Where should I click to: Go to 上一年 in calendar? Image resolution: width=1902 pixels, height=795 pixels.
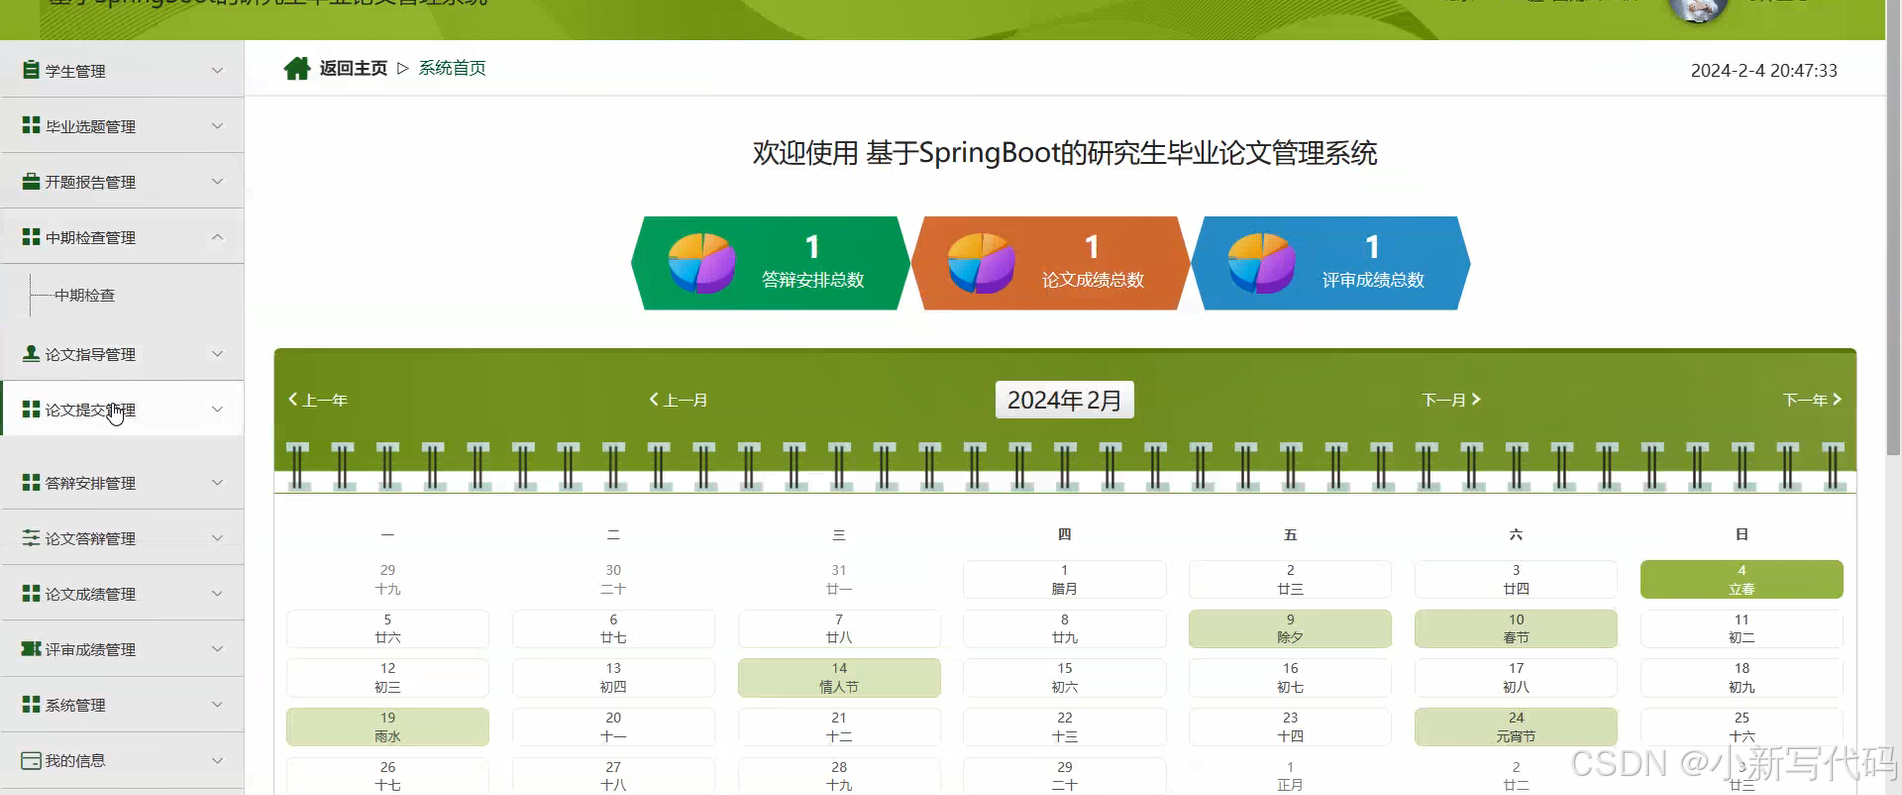click(318, 400)
